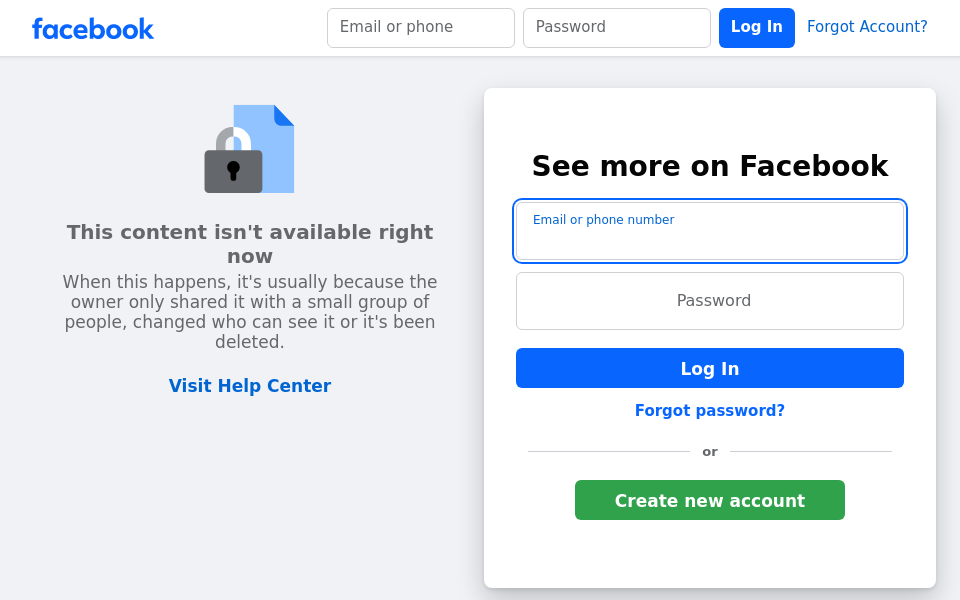Click the keyhole on the padlock
960x600 pixels.
pyautogui.click(x=233, y=170)
